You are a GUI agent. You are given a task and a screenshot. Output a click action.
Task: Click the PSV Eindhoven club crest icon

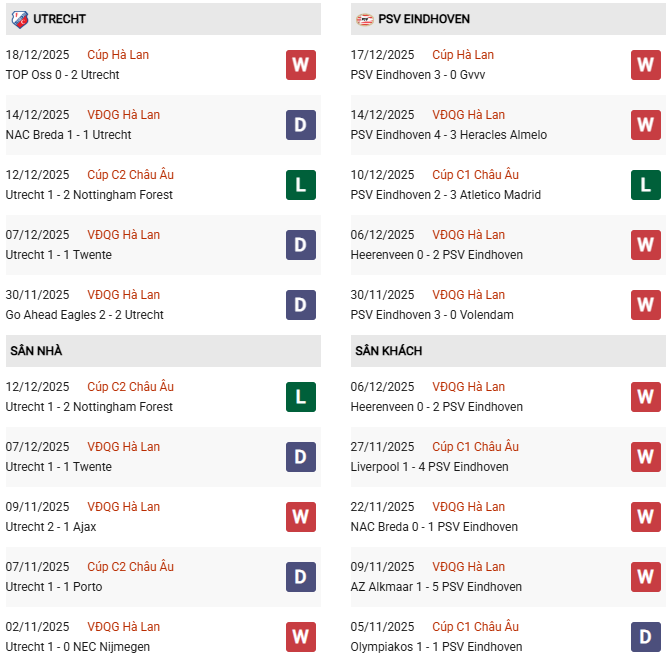[x=365, y=19]
